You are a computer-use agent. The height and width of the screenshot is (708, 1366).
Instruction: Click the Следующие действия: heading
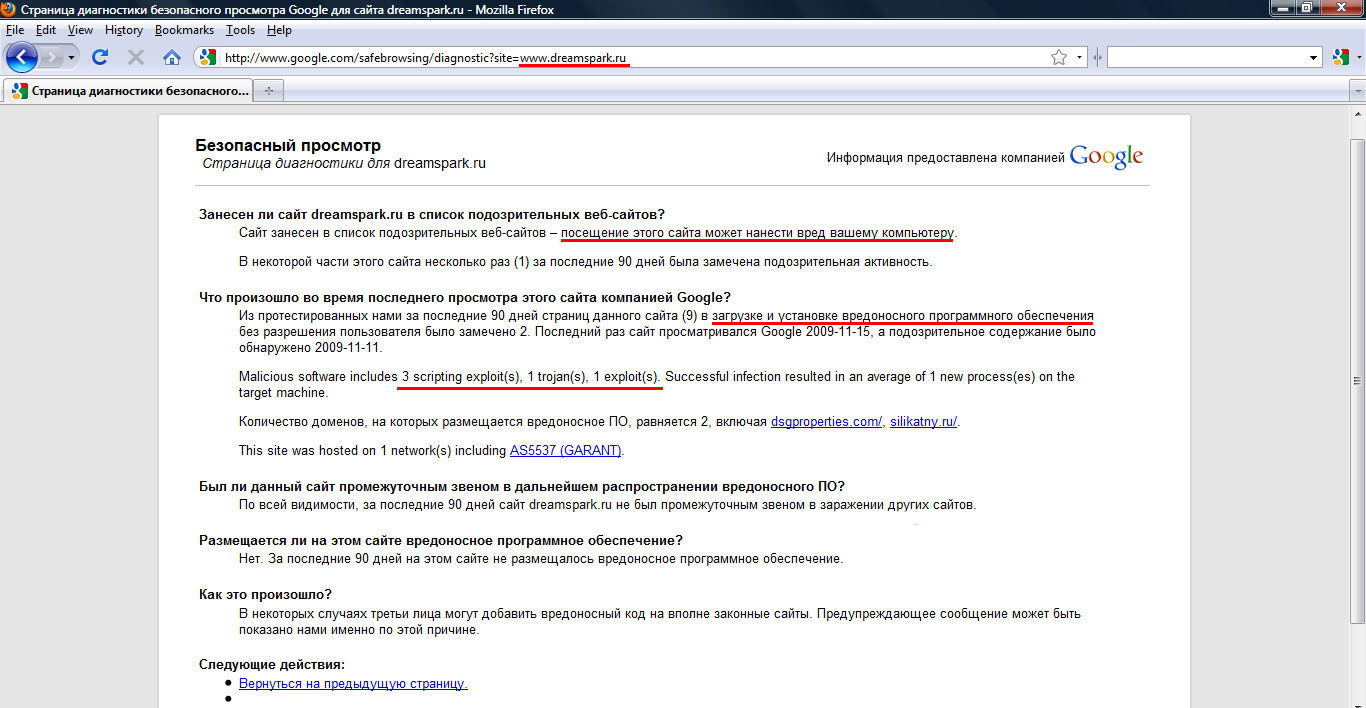272,664
